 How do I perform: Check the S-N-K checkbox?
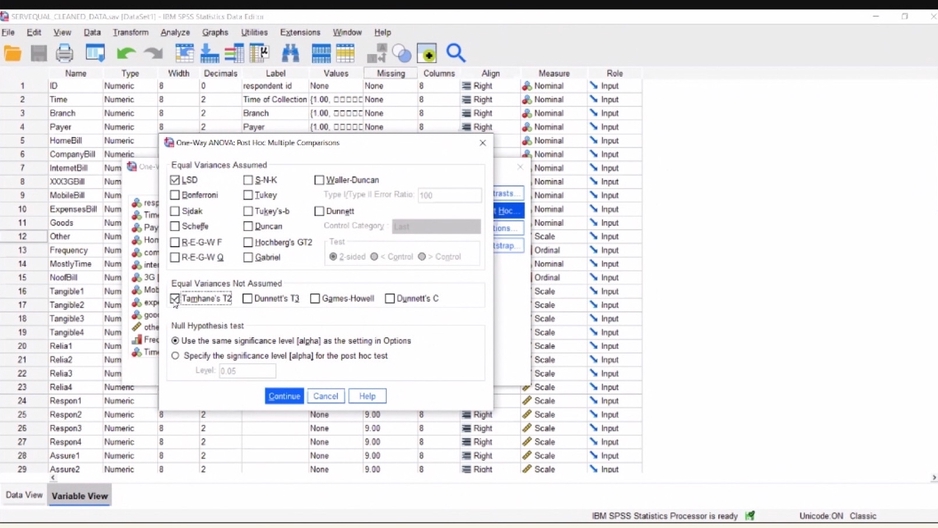click(x=248, y=180)
